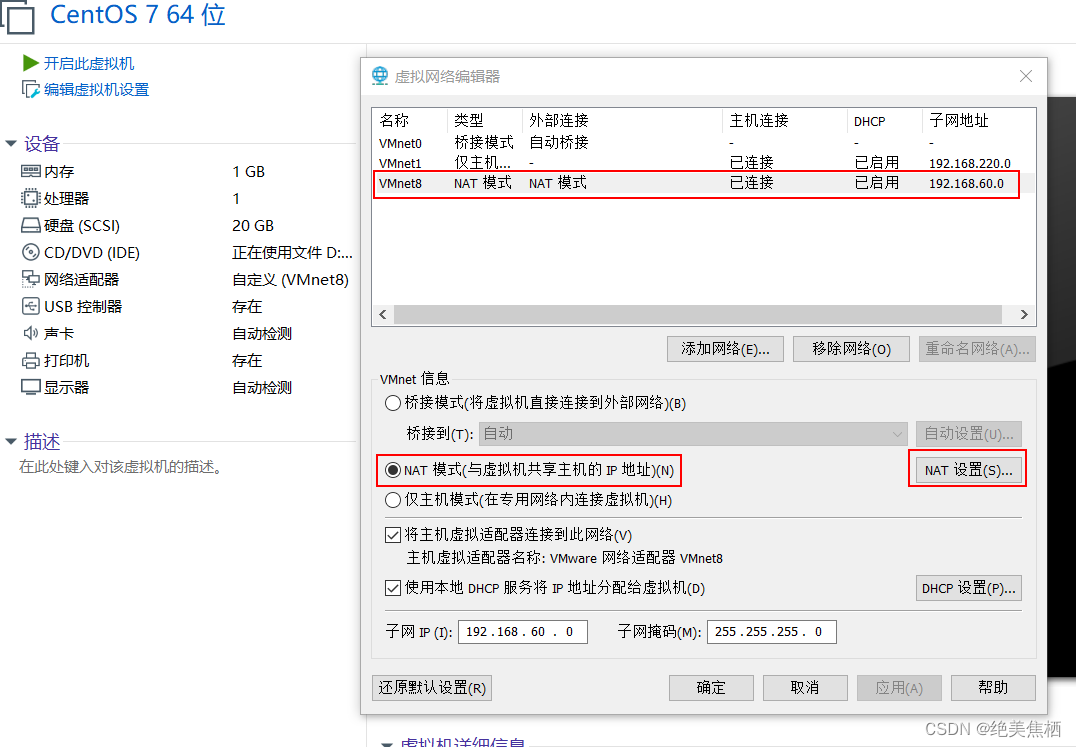Click the edit VM settings icon

tap(31, 89)
